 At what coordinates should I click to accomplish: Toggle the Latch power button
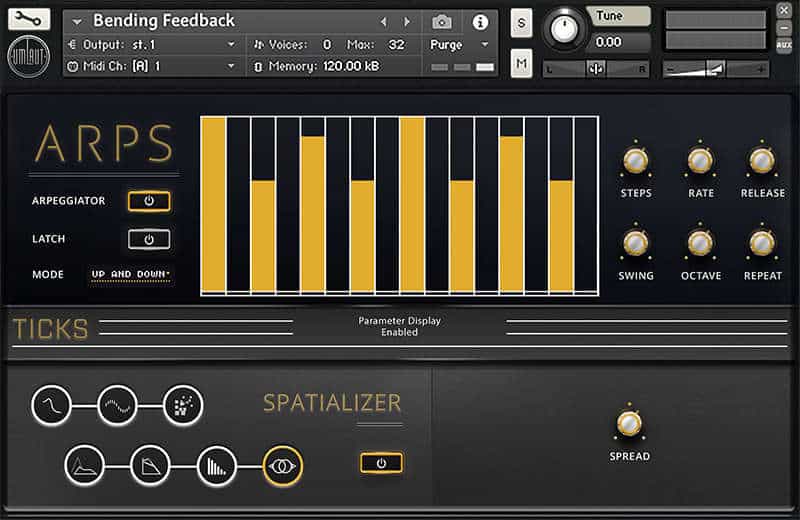click(149, 239)
